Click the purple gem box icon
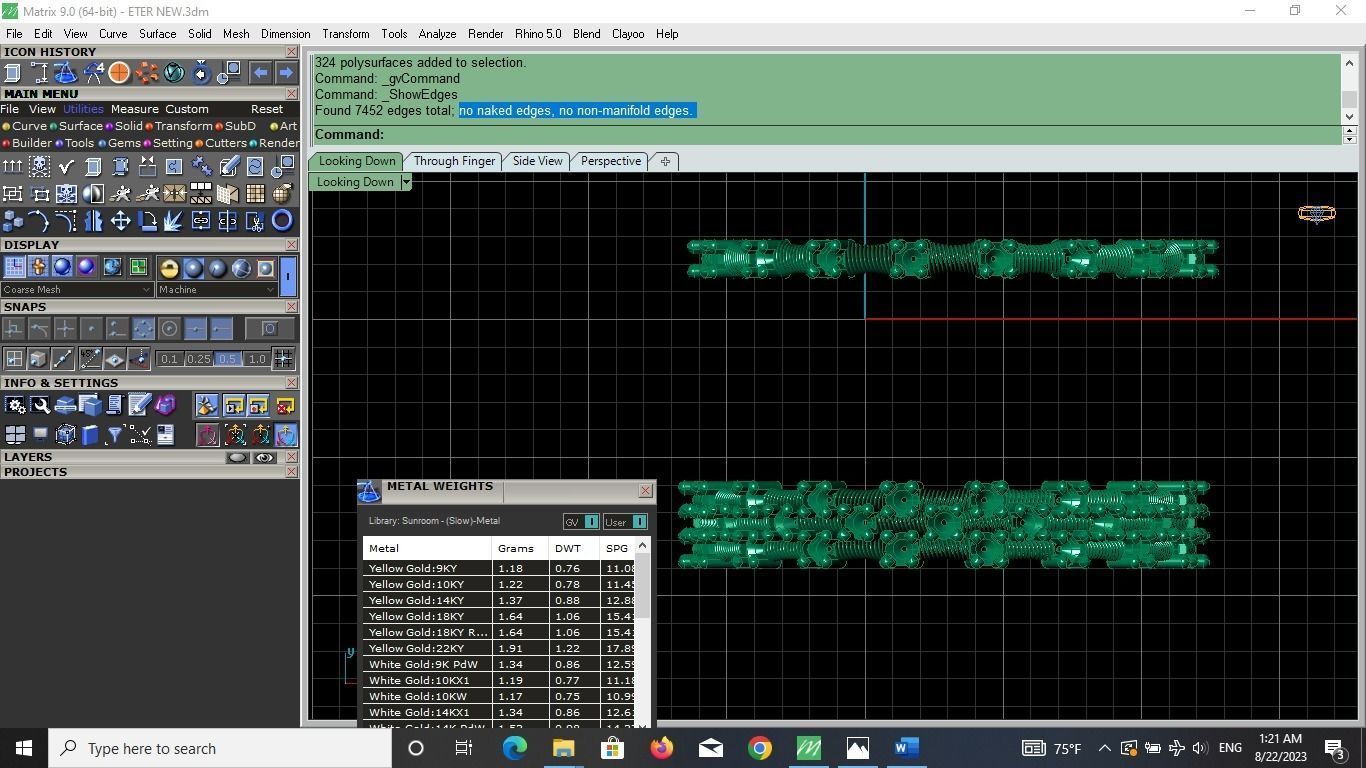Image resolution: width=1366 pixels, height=768 pixels. [x=165, y=405]
